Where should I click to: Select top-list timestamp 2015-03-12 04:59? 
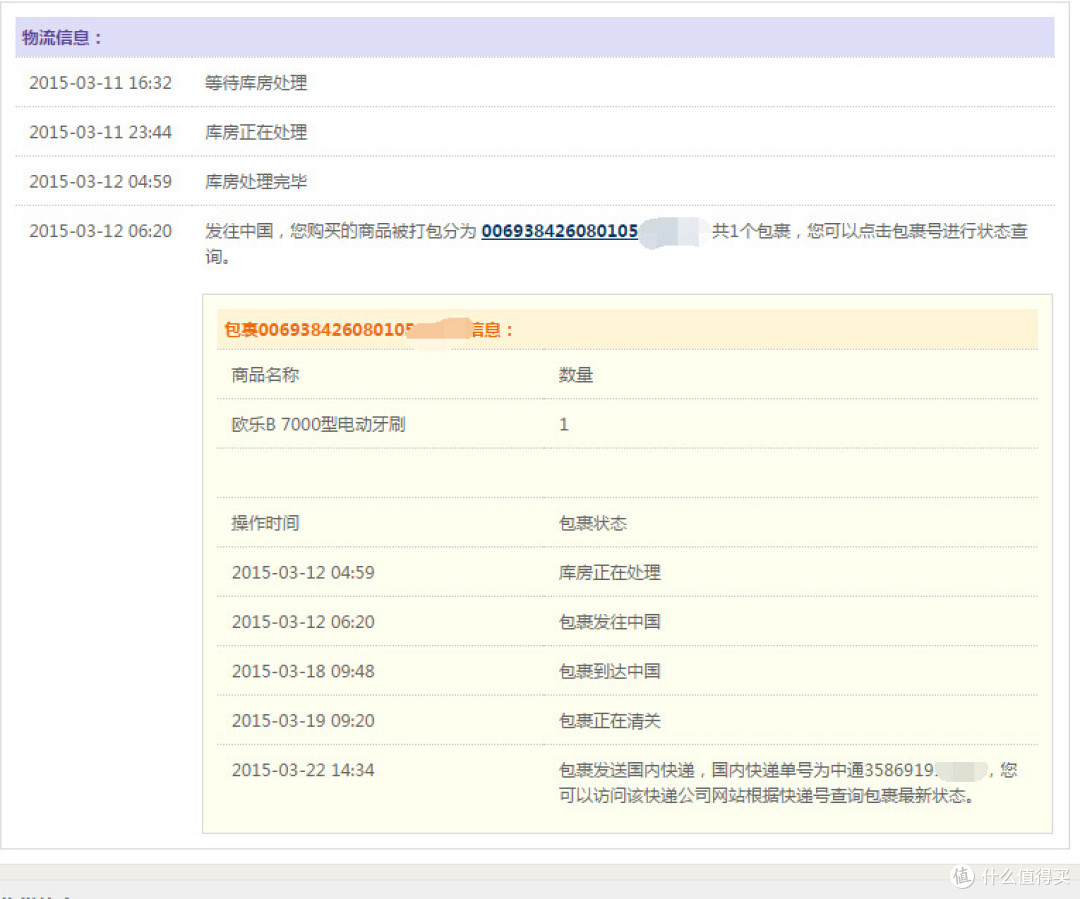click(101, 182)
